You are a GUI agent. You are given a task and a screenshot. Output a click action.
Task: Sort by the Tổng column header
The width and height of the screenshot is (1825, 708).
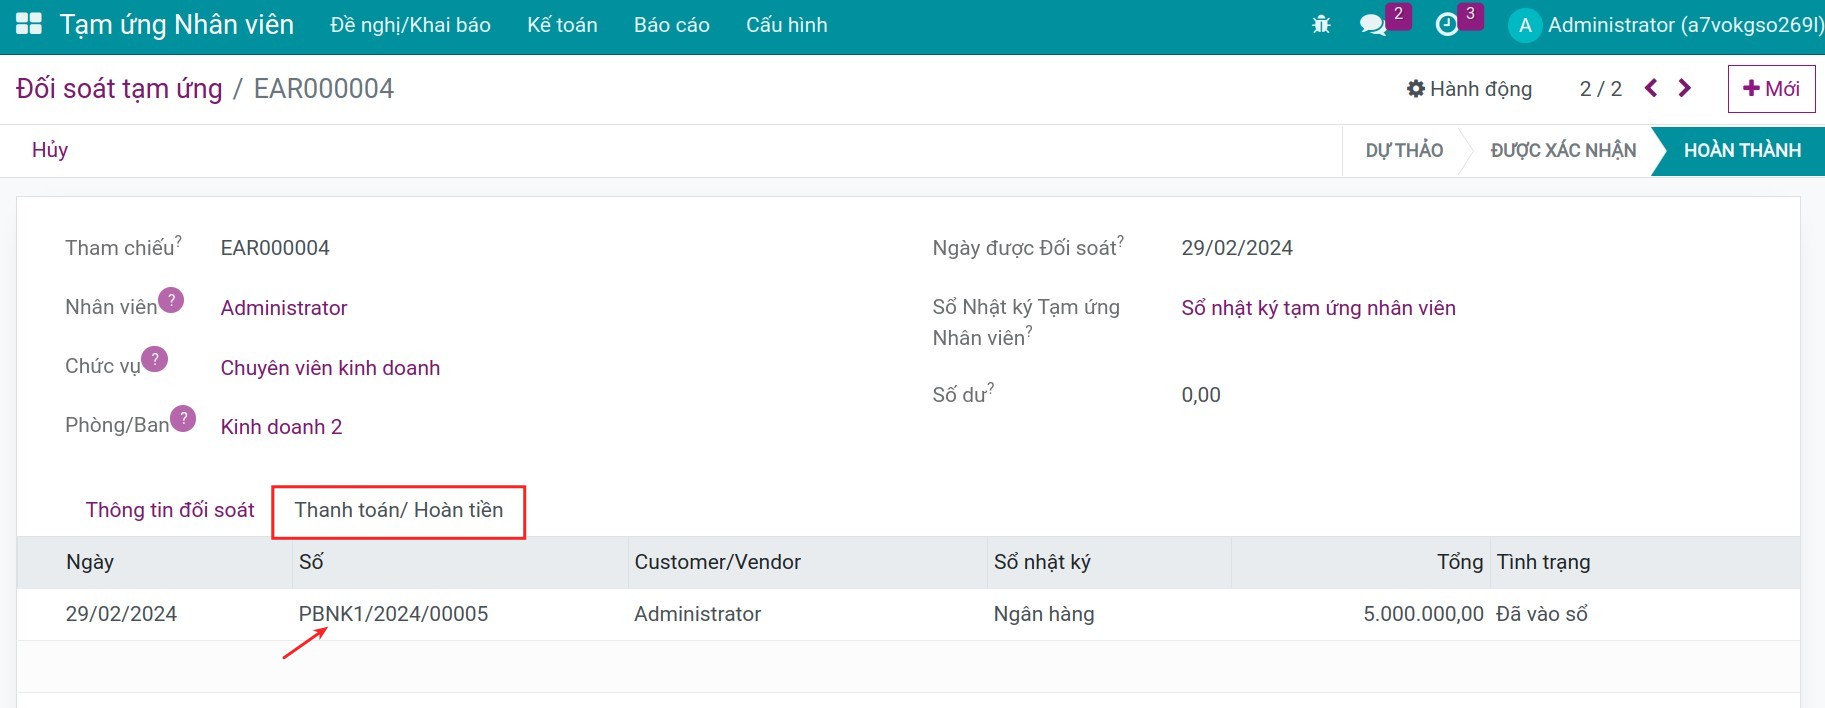[1360, 562]
